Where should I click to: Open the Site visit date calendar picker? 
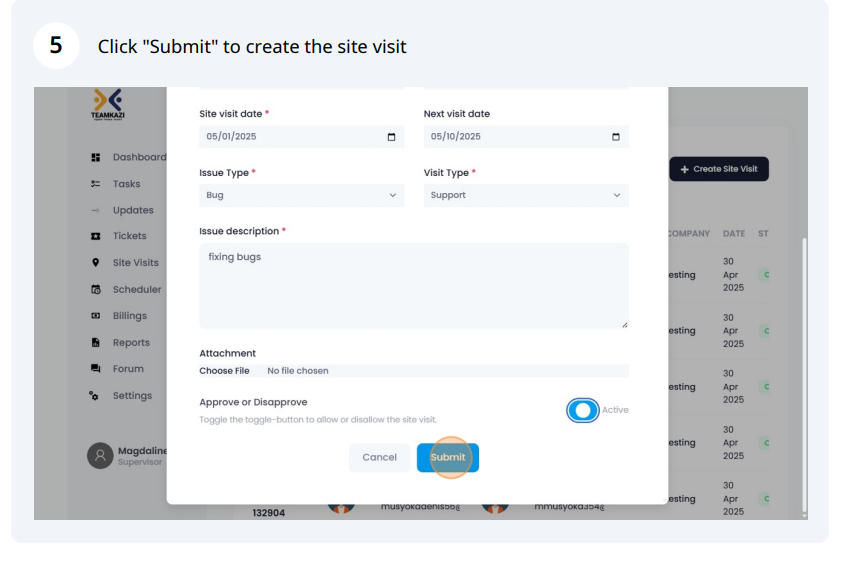391,137
